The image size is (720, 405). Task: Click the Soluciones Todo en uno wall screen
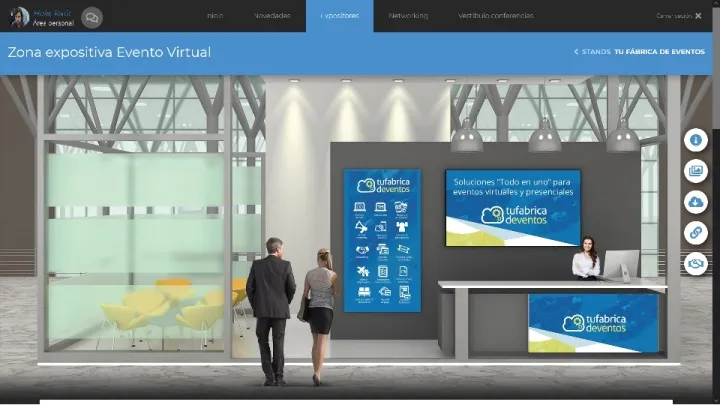pyautogui.click(x=513, y=208)
